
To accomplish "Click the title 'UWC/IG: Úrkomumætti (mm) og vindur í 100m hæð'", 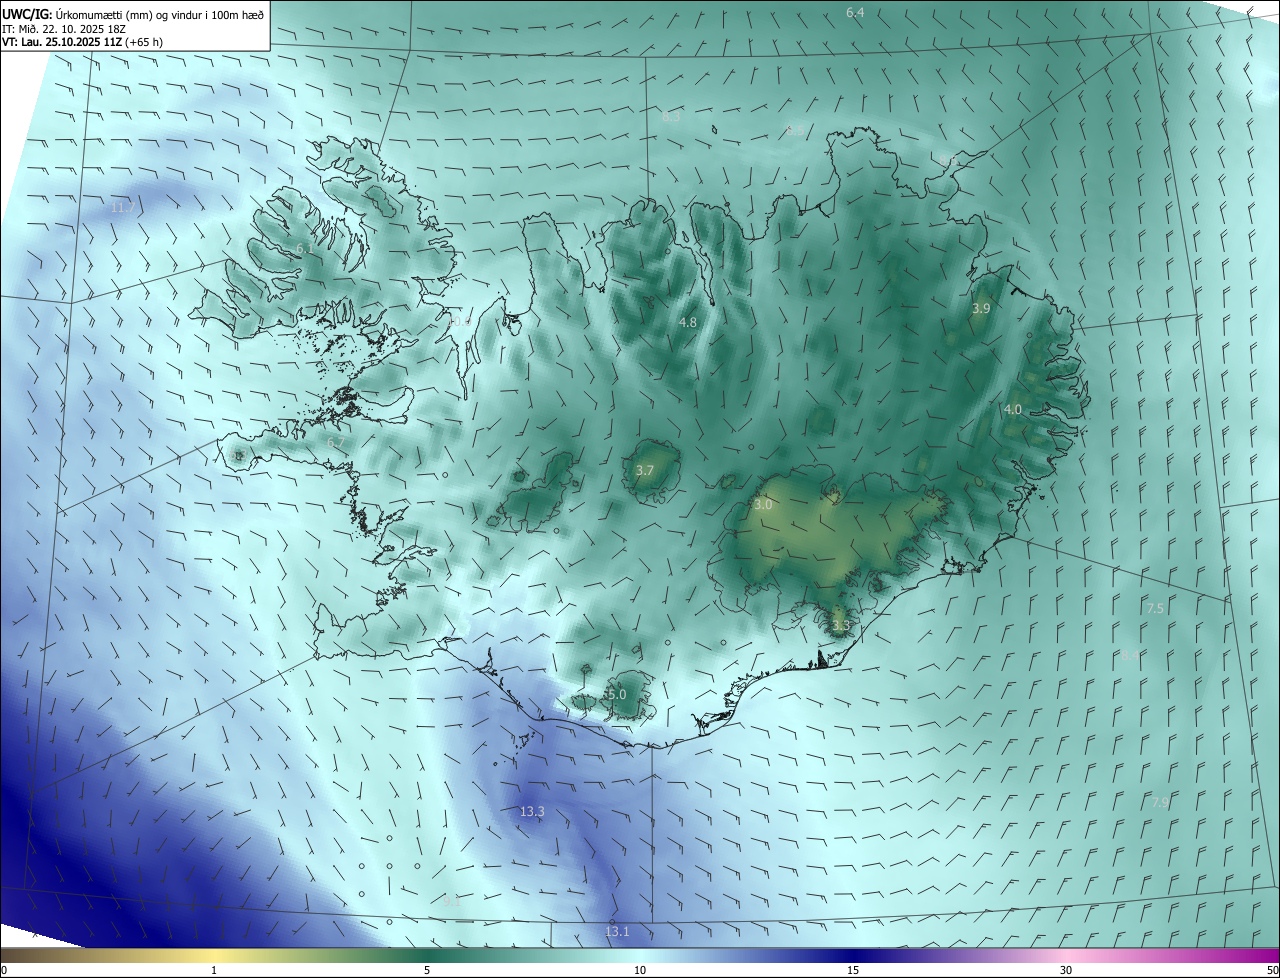I will click(133, 14).
